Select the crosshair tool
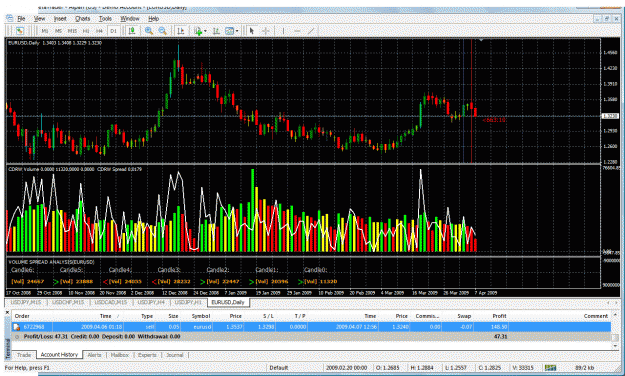The height and width of the screenshot is (376, 625). pyautogui.click(x=265, y=31)
